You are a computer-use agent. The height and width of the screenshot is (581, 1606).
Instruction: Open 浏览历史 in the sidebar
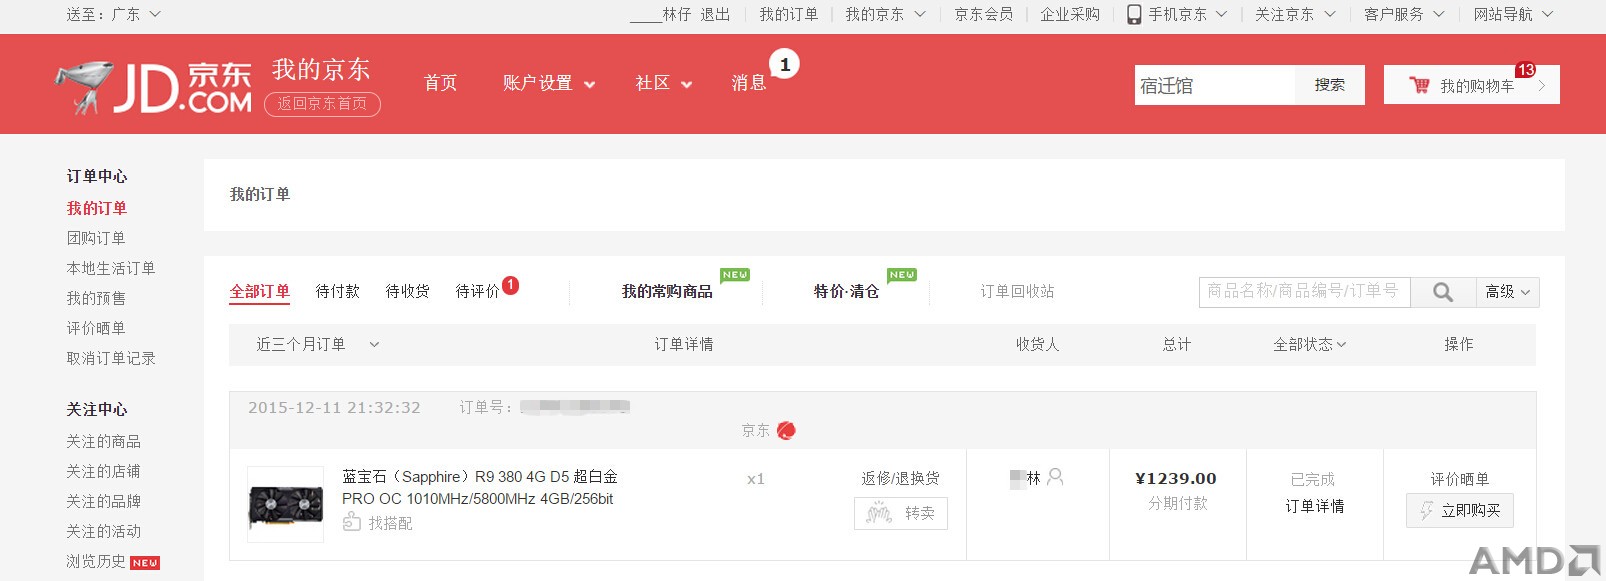[x=96, y=562]
